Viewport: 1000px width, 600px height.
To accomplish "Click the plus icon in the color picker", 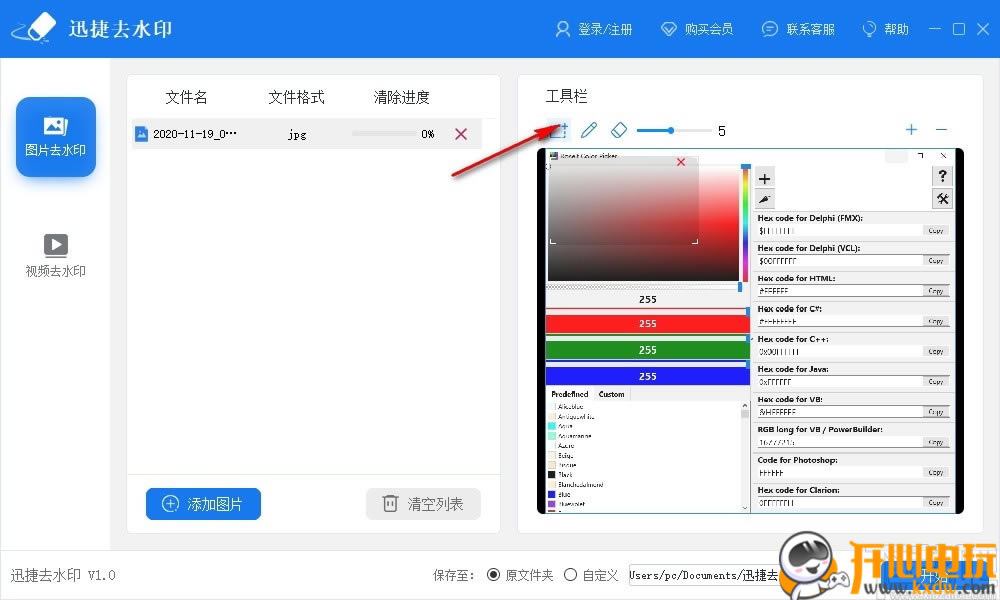I will pos(764,178).
